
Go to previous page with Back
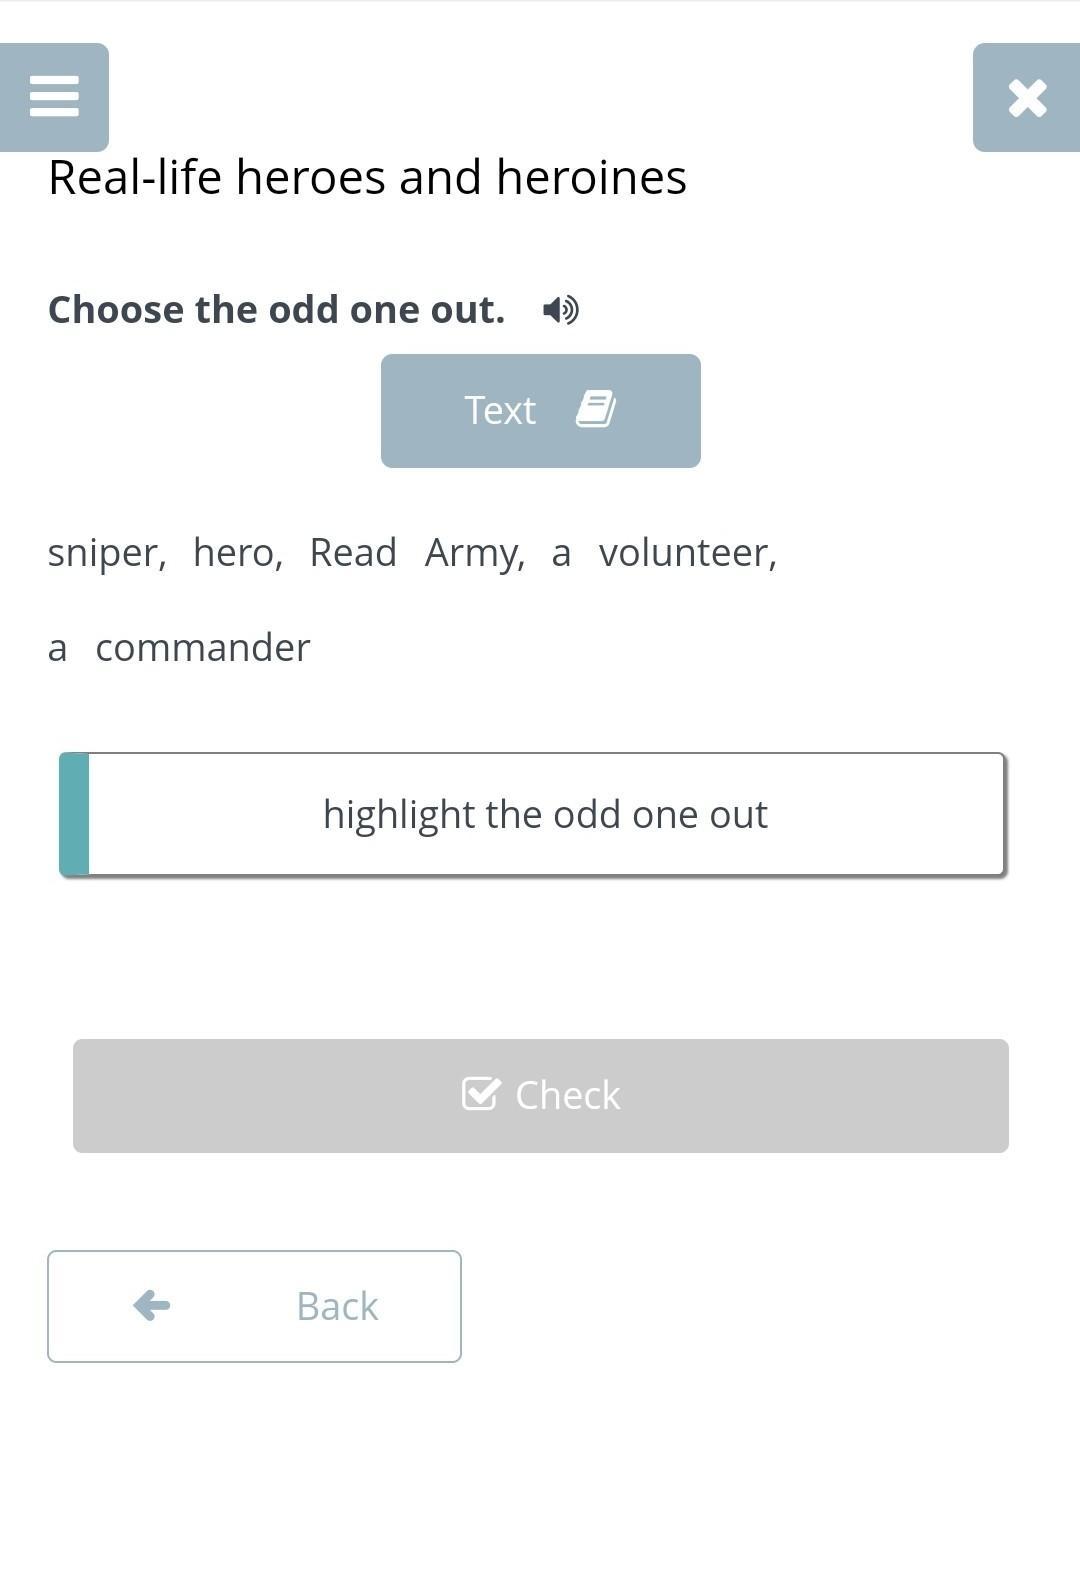click(x=254, y=1306)
